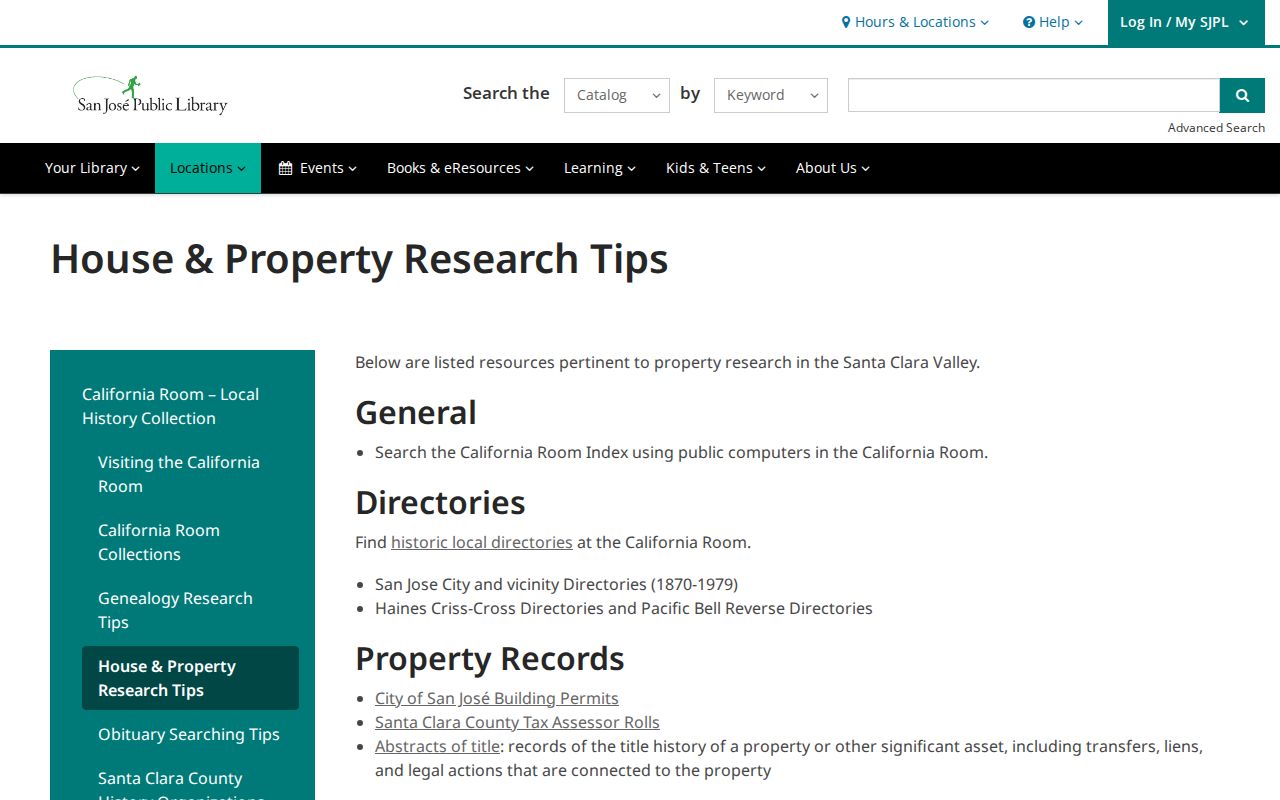This screenshot has width=1280, height=800.
Task: Follow the historic local directories link
Action: [482, 542]
